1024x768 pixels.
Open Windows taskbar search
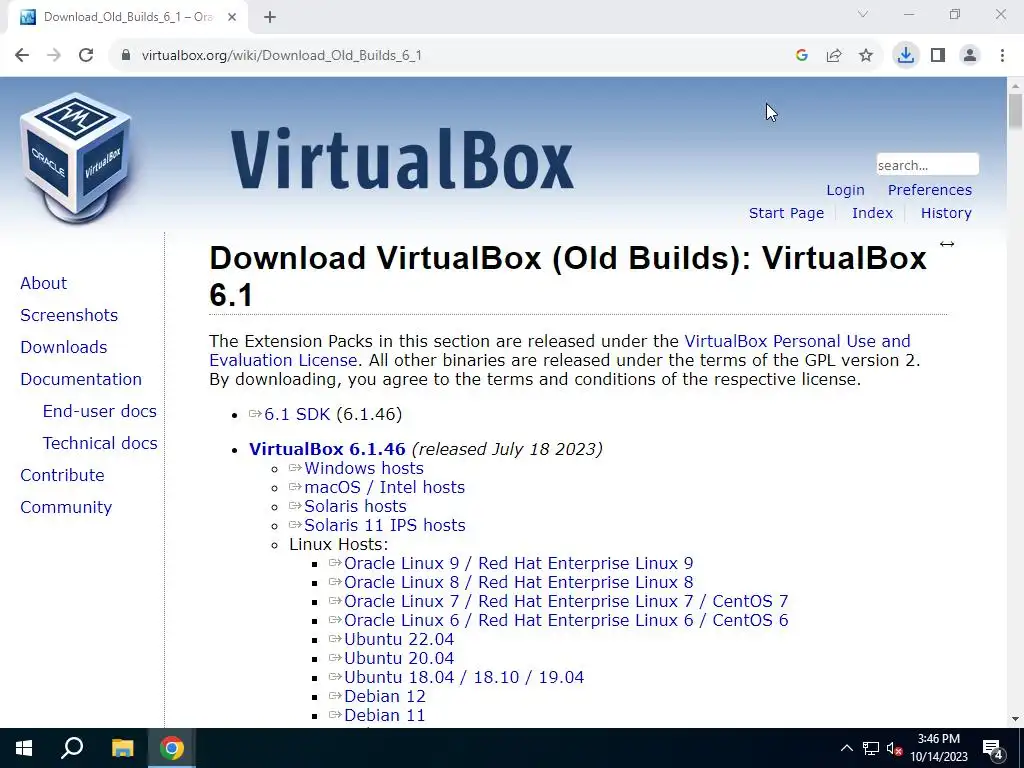(x=72, y=748)
